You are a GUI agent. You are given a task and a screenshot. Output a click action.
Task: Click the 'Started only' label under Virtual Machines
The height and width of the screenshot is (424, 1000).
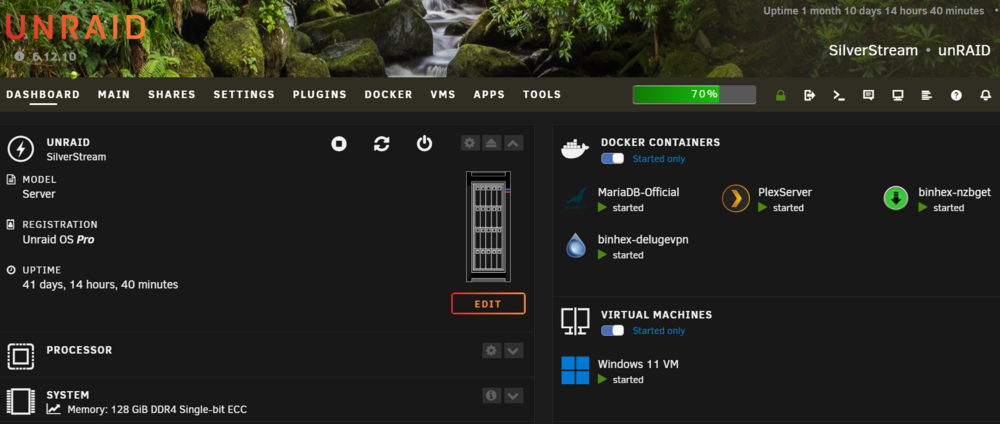659,331
